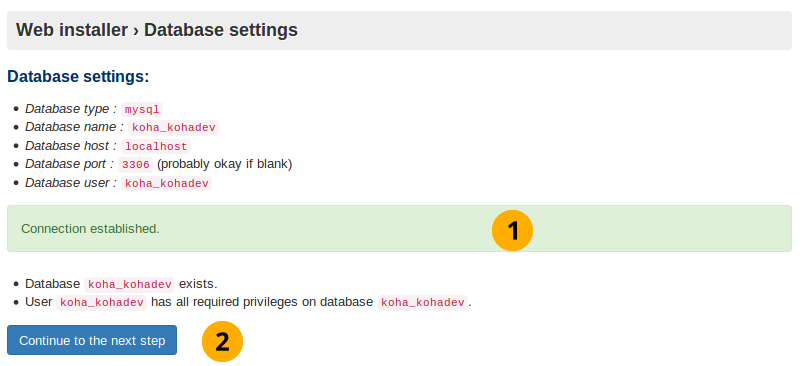The image size is (803, 366).
Task: Click the orange number 1 marker
Action: pyautogui.click(x=512, y=230)
